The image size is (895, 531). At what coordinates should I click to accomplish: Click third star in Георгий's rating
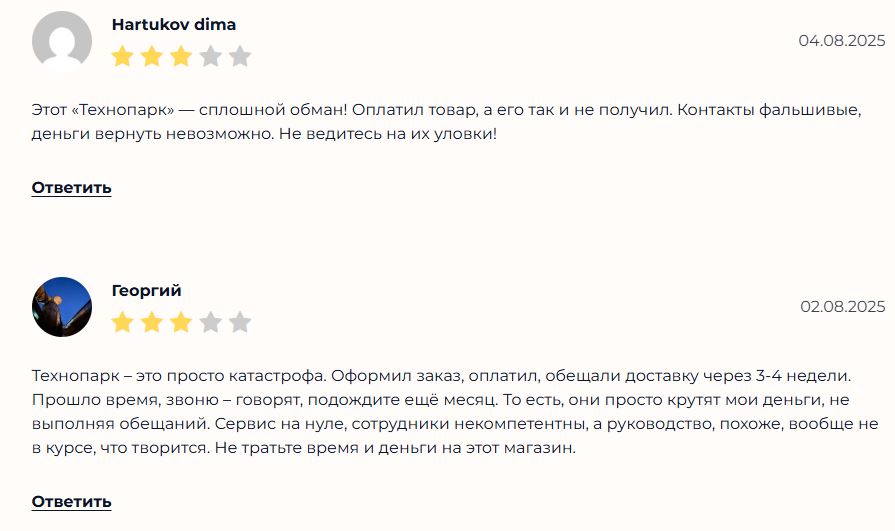click(181, 322)
